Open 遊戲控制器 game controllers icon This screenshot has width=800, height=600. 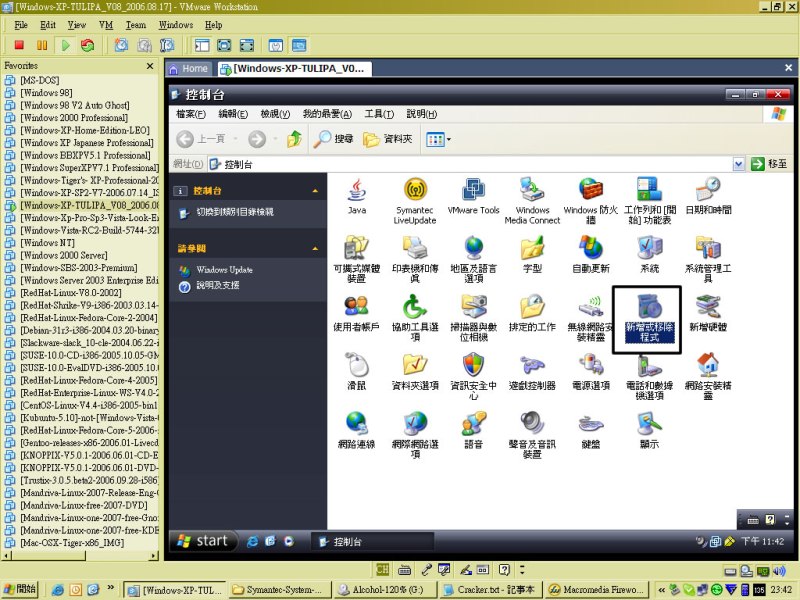tap(532, 365)
